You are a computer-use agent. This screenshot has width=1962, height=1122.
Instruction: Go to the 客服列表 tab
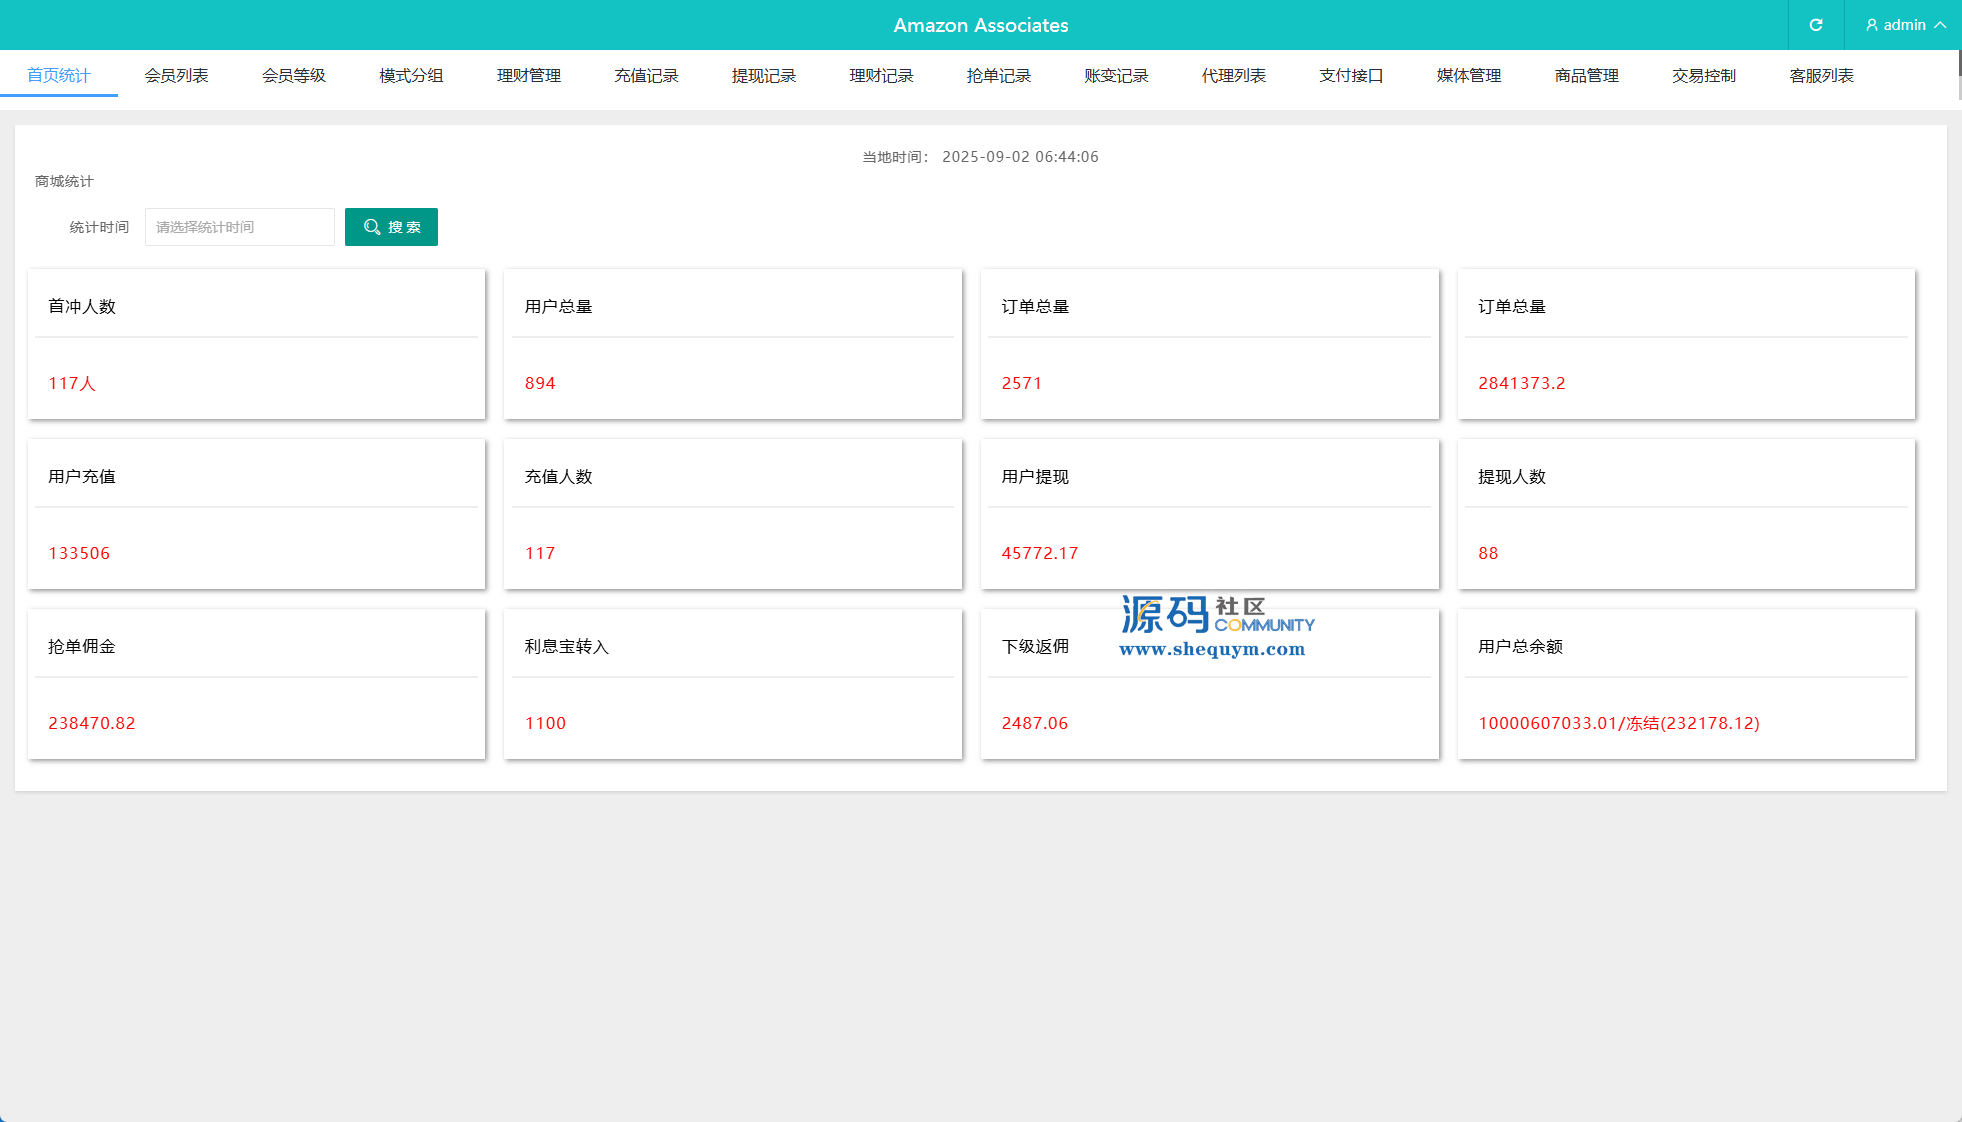pos(1822,76)
